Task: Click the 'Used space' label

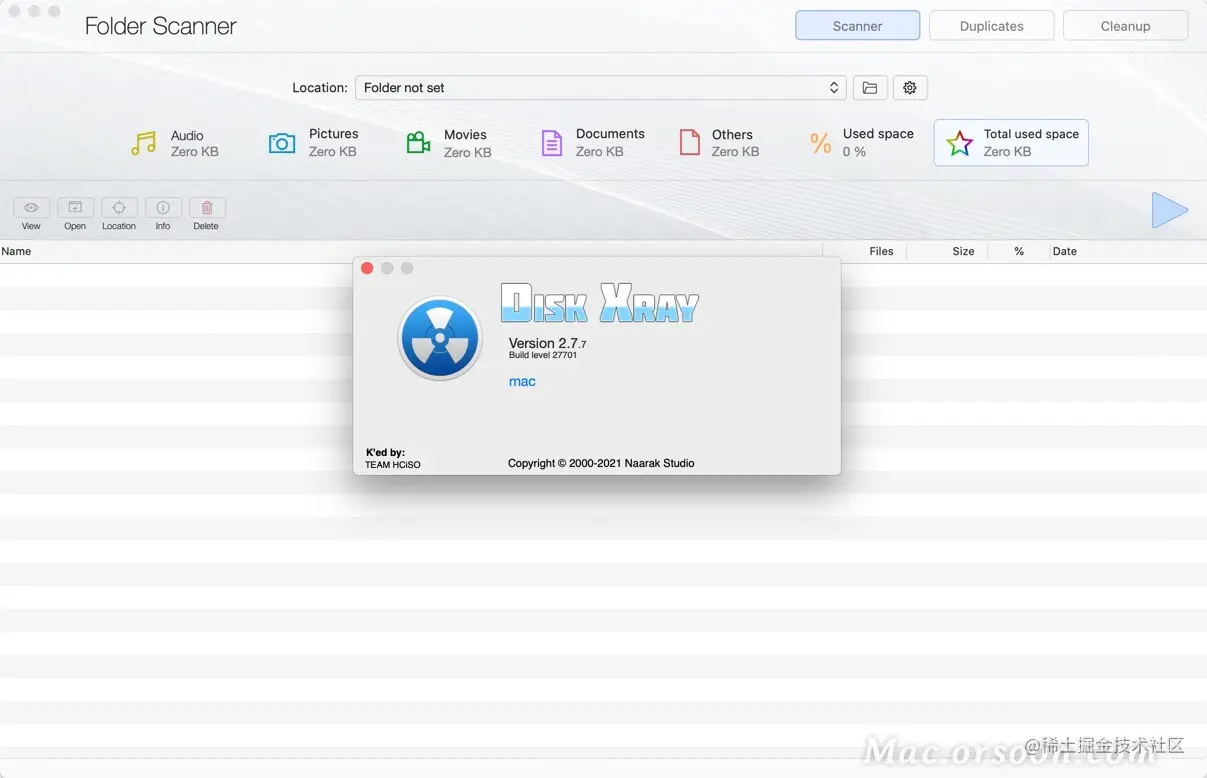Action: 878,134
